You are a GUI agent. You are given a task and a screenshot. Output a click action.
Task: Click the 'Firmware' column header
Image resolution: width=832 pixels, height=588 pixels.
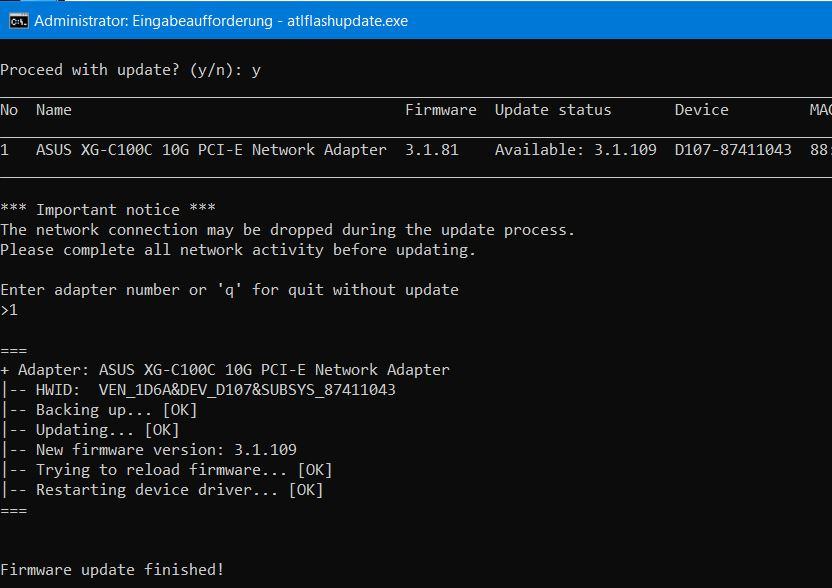(x=440, y=110)
